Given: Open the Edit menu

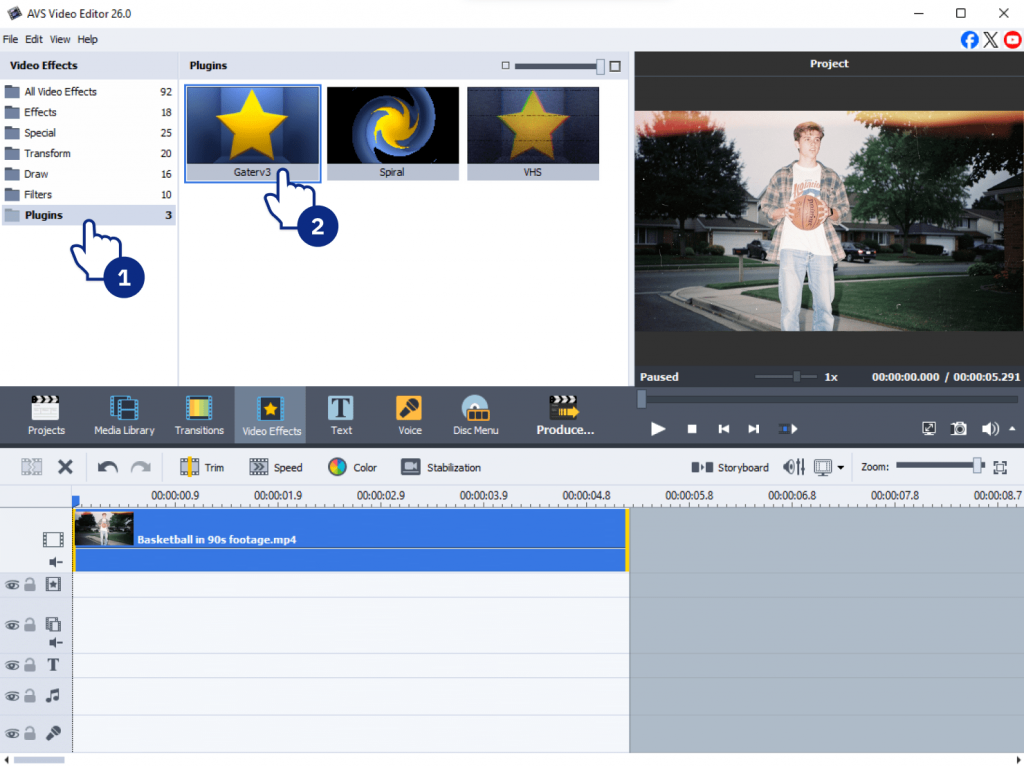Looking at the screenshot, I should coord(34,40).
